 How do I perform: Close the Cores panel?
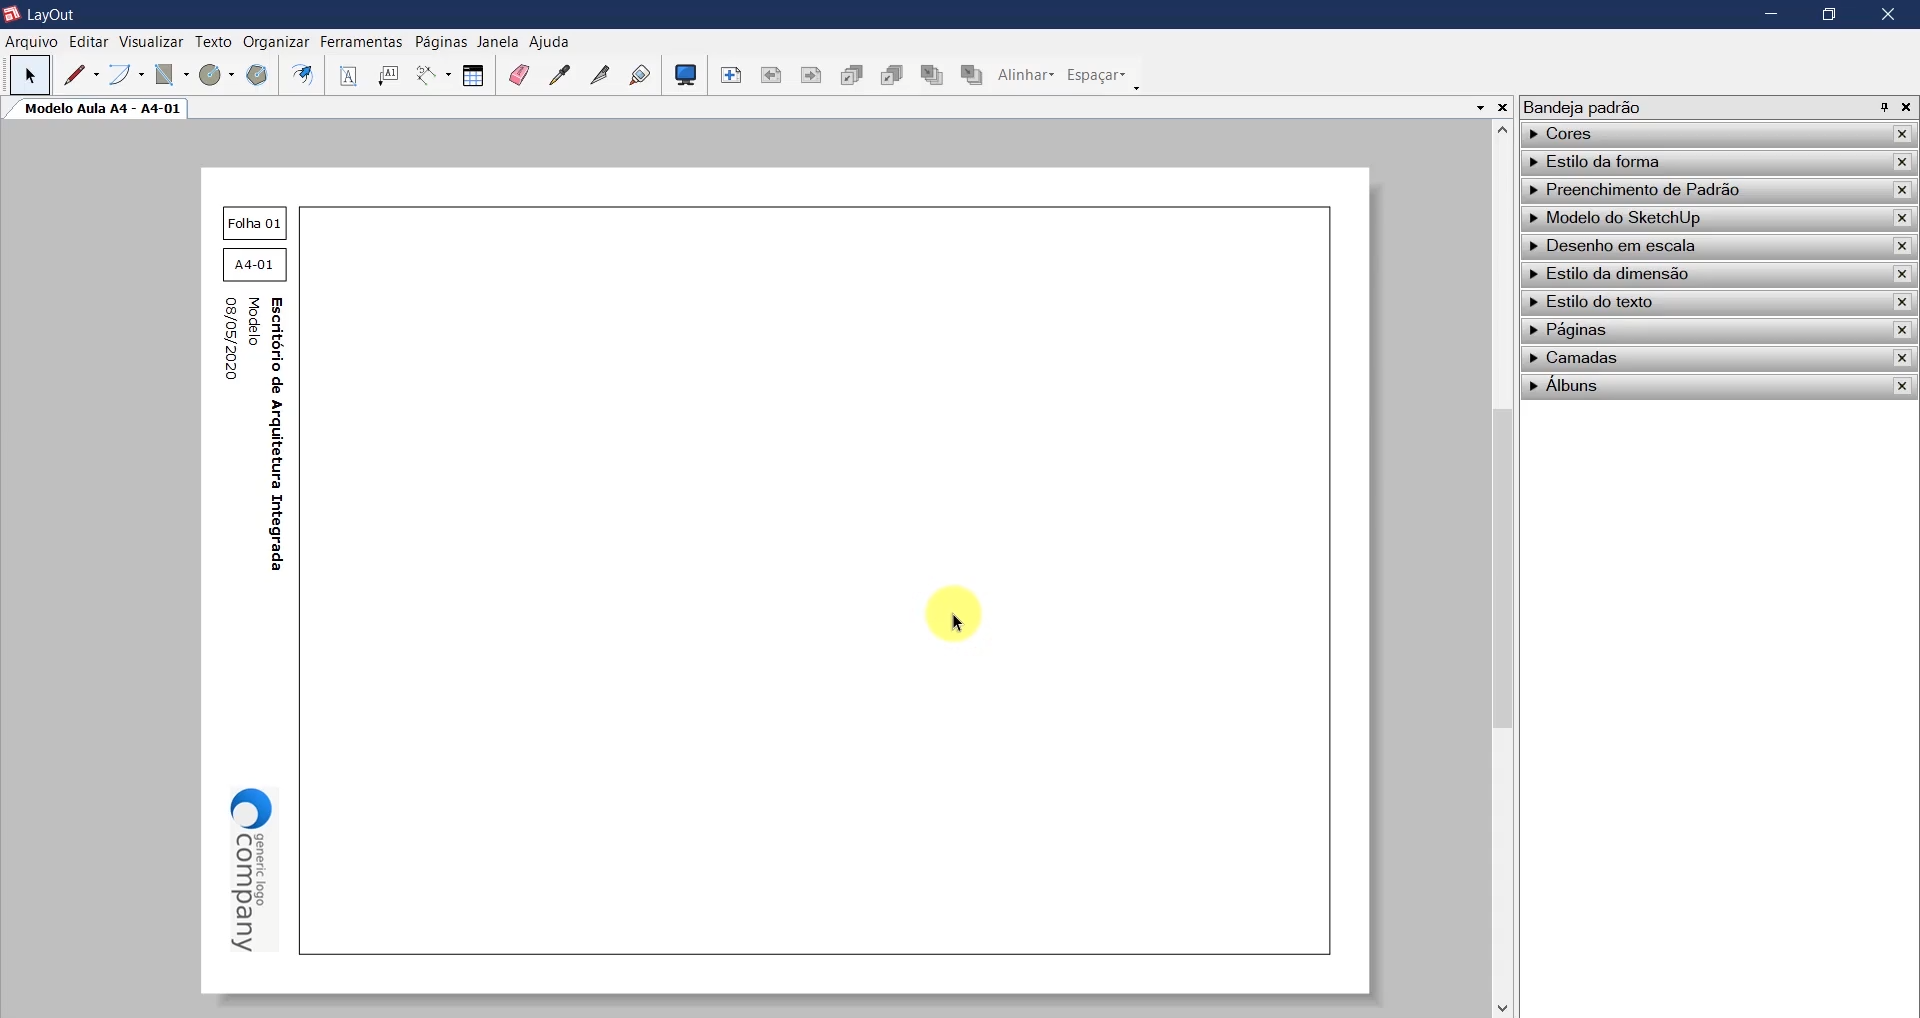[x=1903, y=135]
